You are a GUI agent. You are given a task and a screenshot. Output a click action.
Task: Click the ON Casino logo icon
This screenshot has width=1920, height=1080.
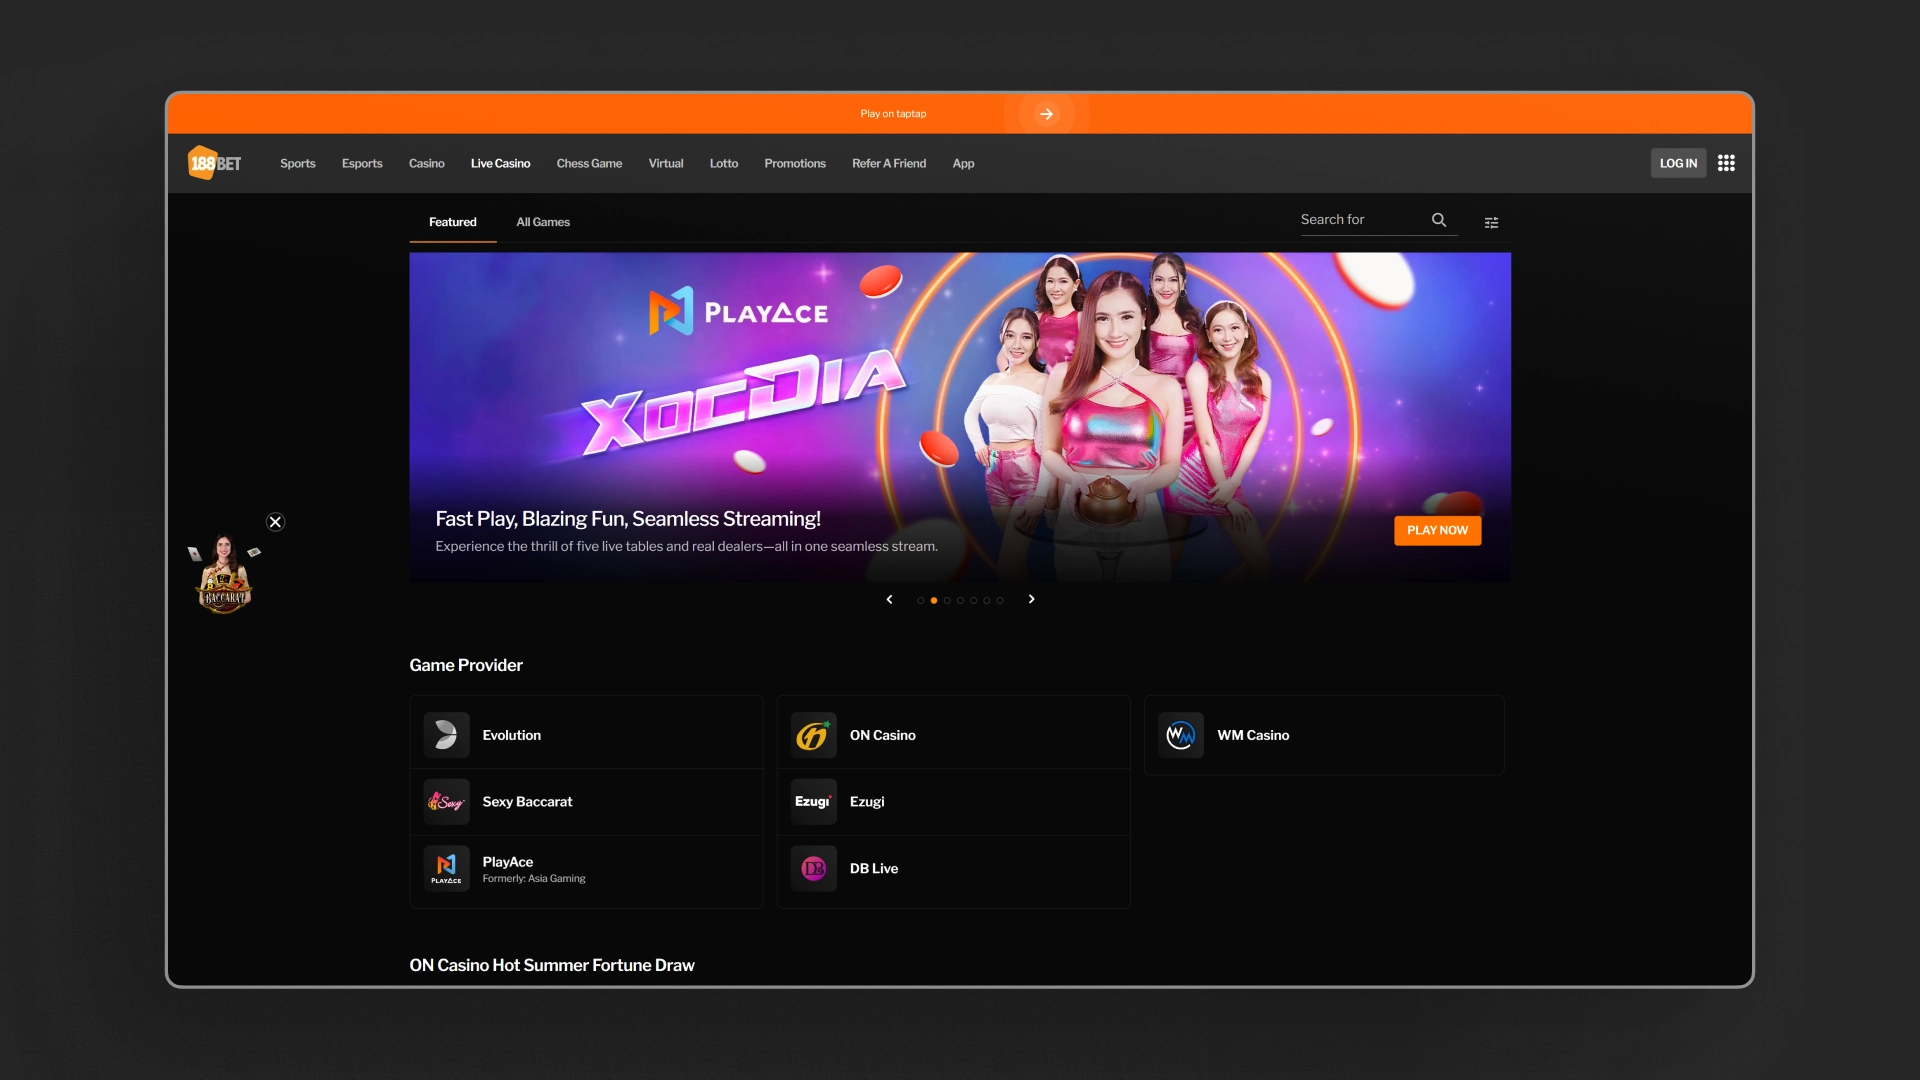pyautogui.click(x=813, y=735)
